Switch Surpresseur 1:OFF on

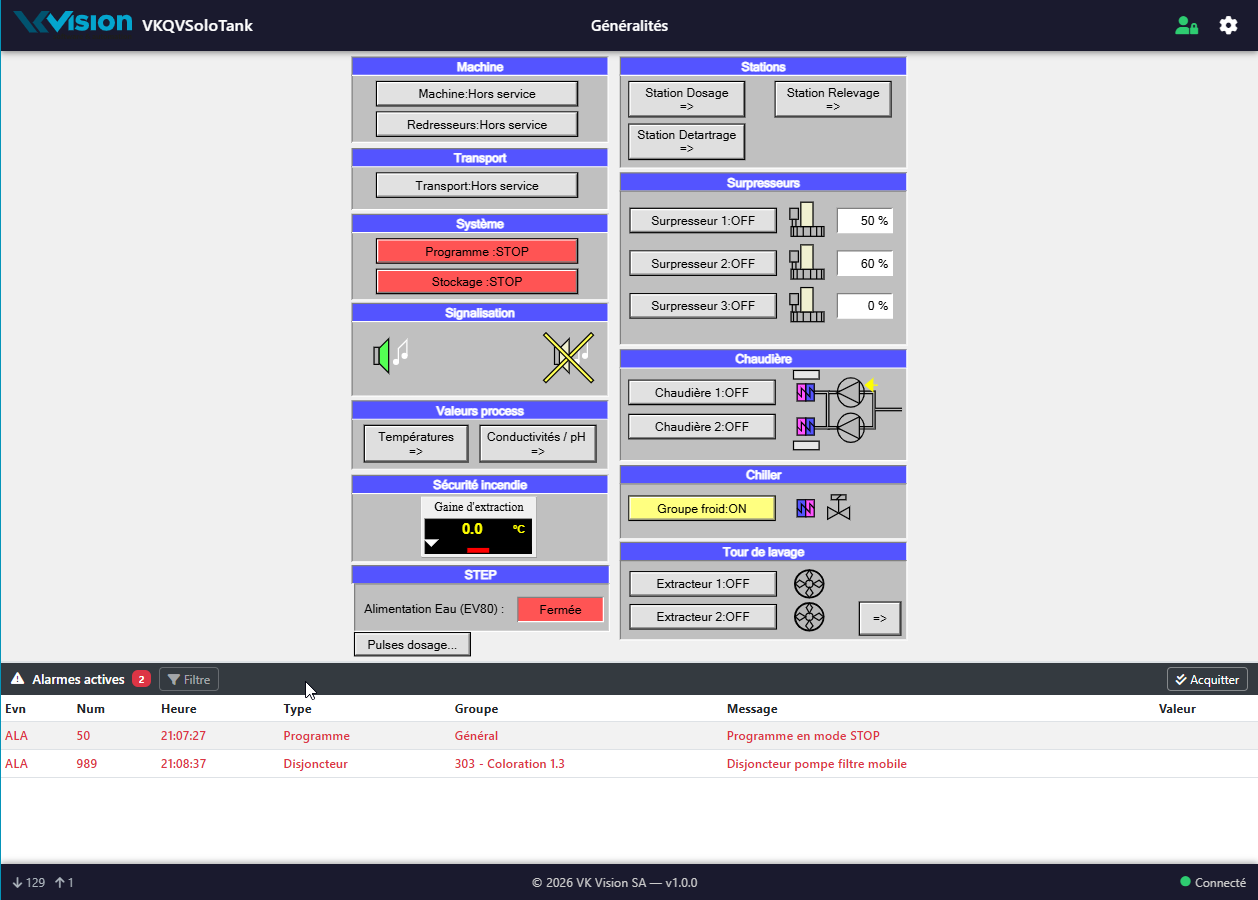pyautogui.click(x=703, y=221)
